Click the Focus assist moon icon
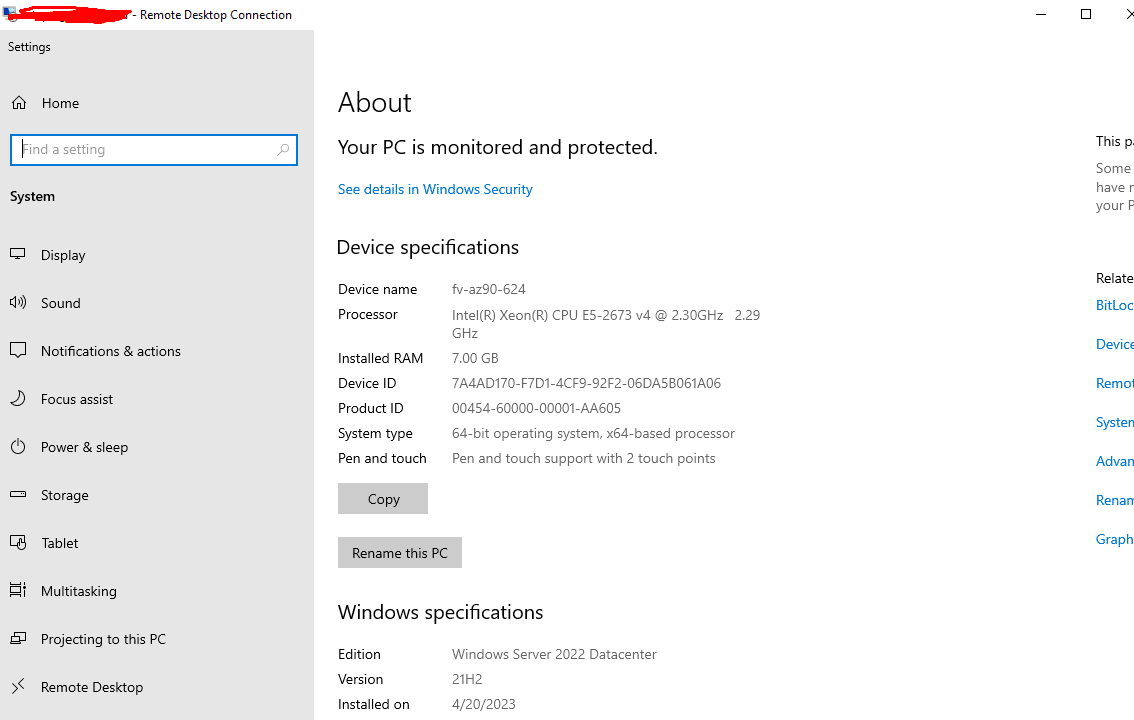This screenshot has height=720, width=1134. (x=18, y=399)
